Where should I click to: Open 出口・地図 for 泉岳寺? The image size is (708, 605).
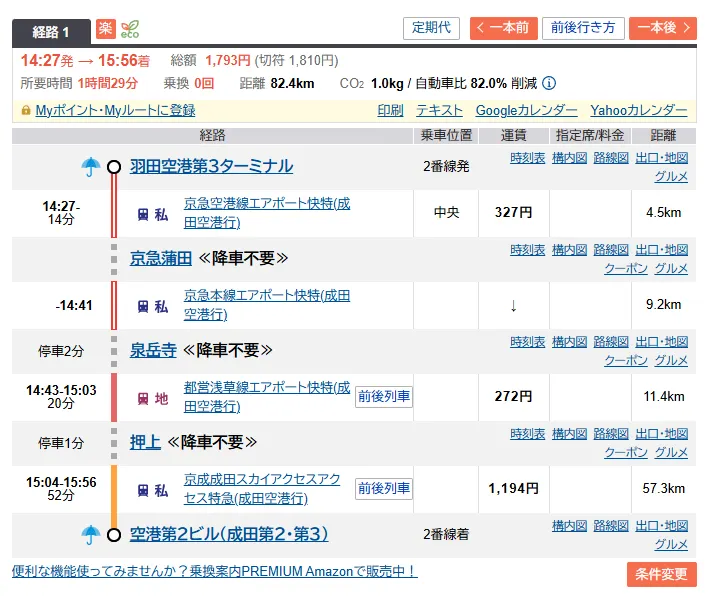pyautogui.click(x=662, y=342)
